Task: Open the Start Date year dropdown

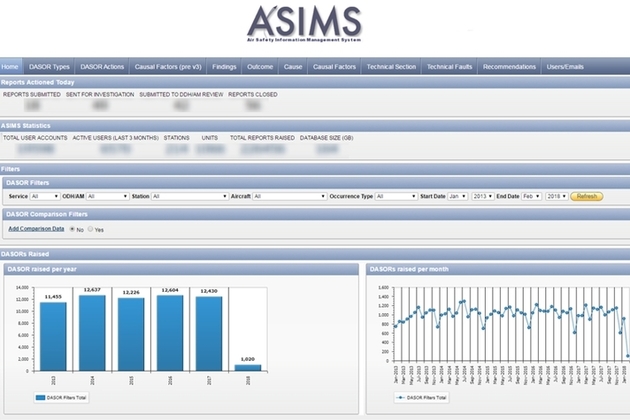Action: 483,197
